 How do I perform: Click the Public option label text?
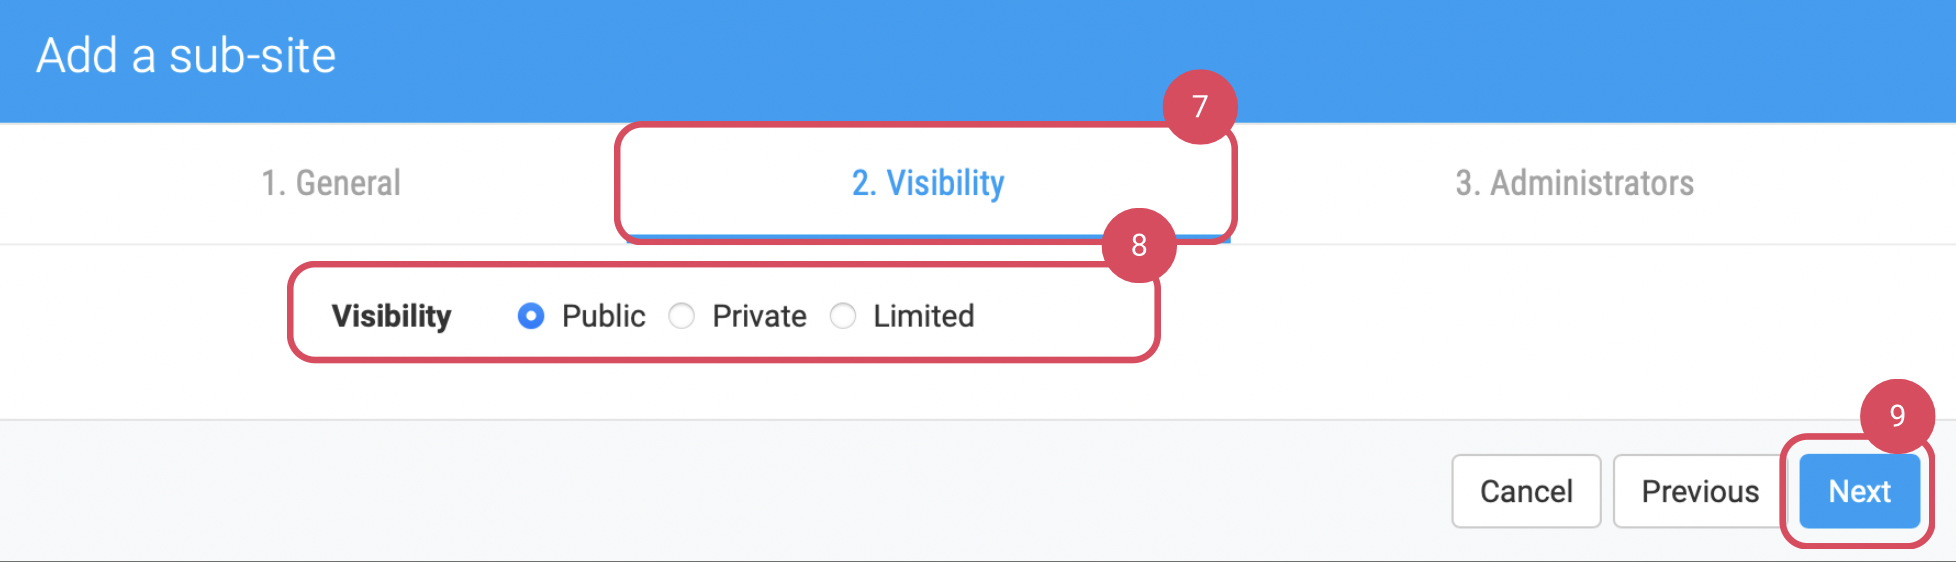[603, 316]
